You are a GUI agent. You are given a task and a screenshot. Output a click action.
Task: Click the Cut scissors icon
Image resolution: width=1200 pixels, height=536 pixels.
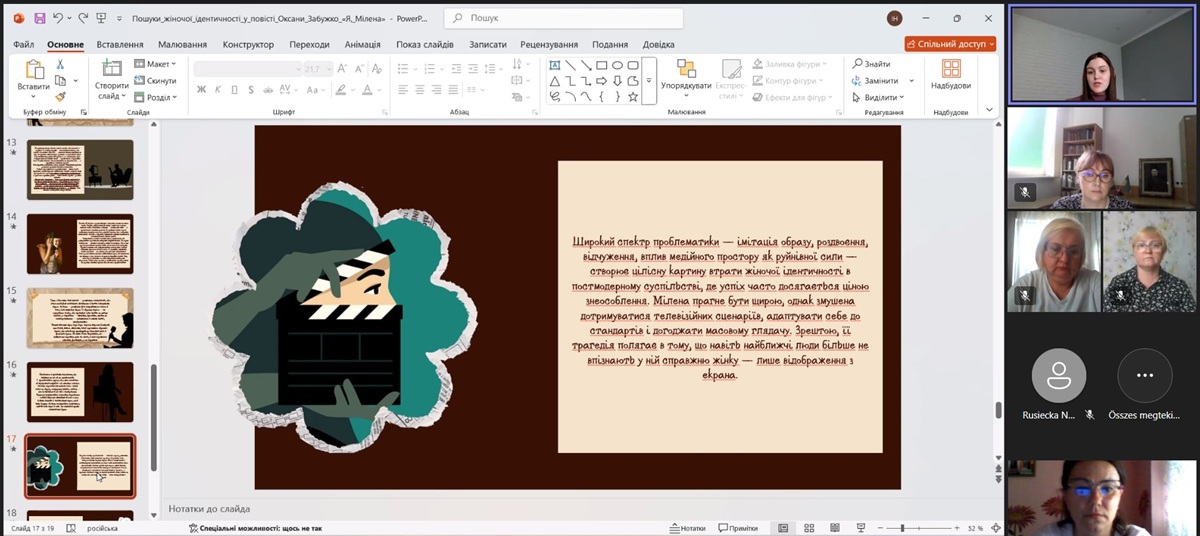pos(60,64)
